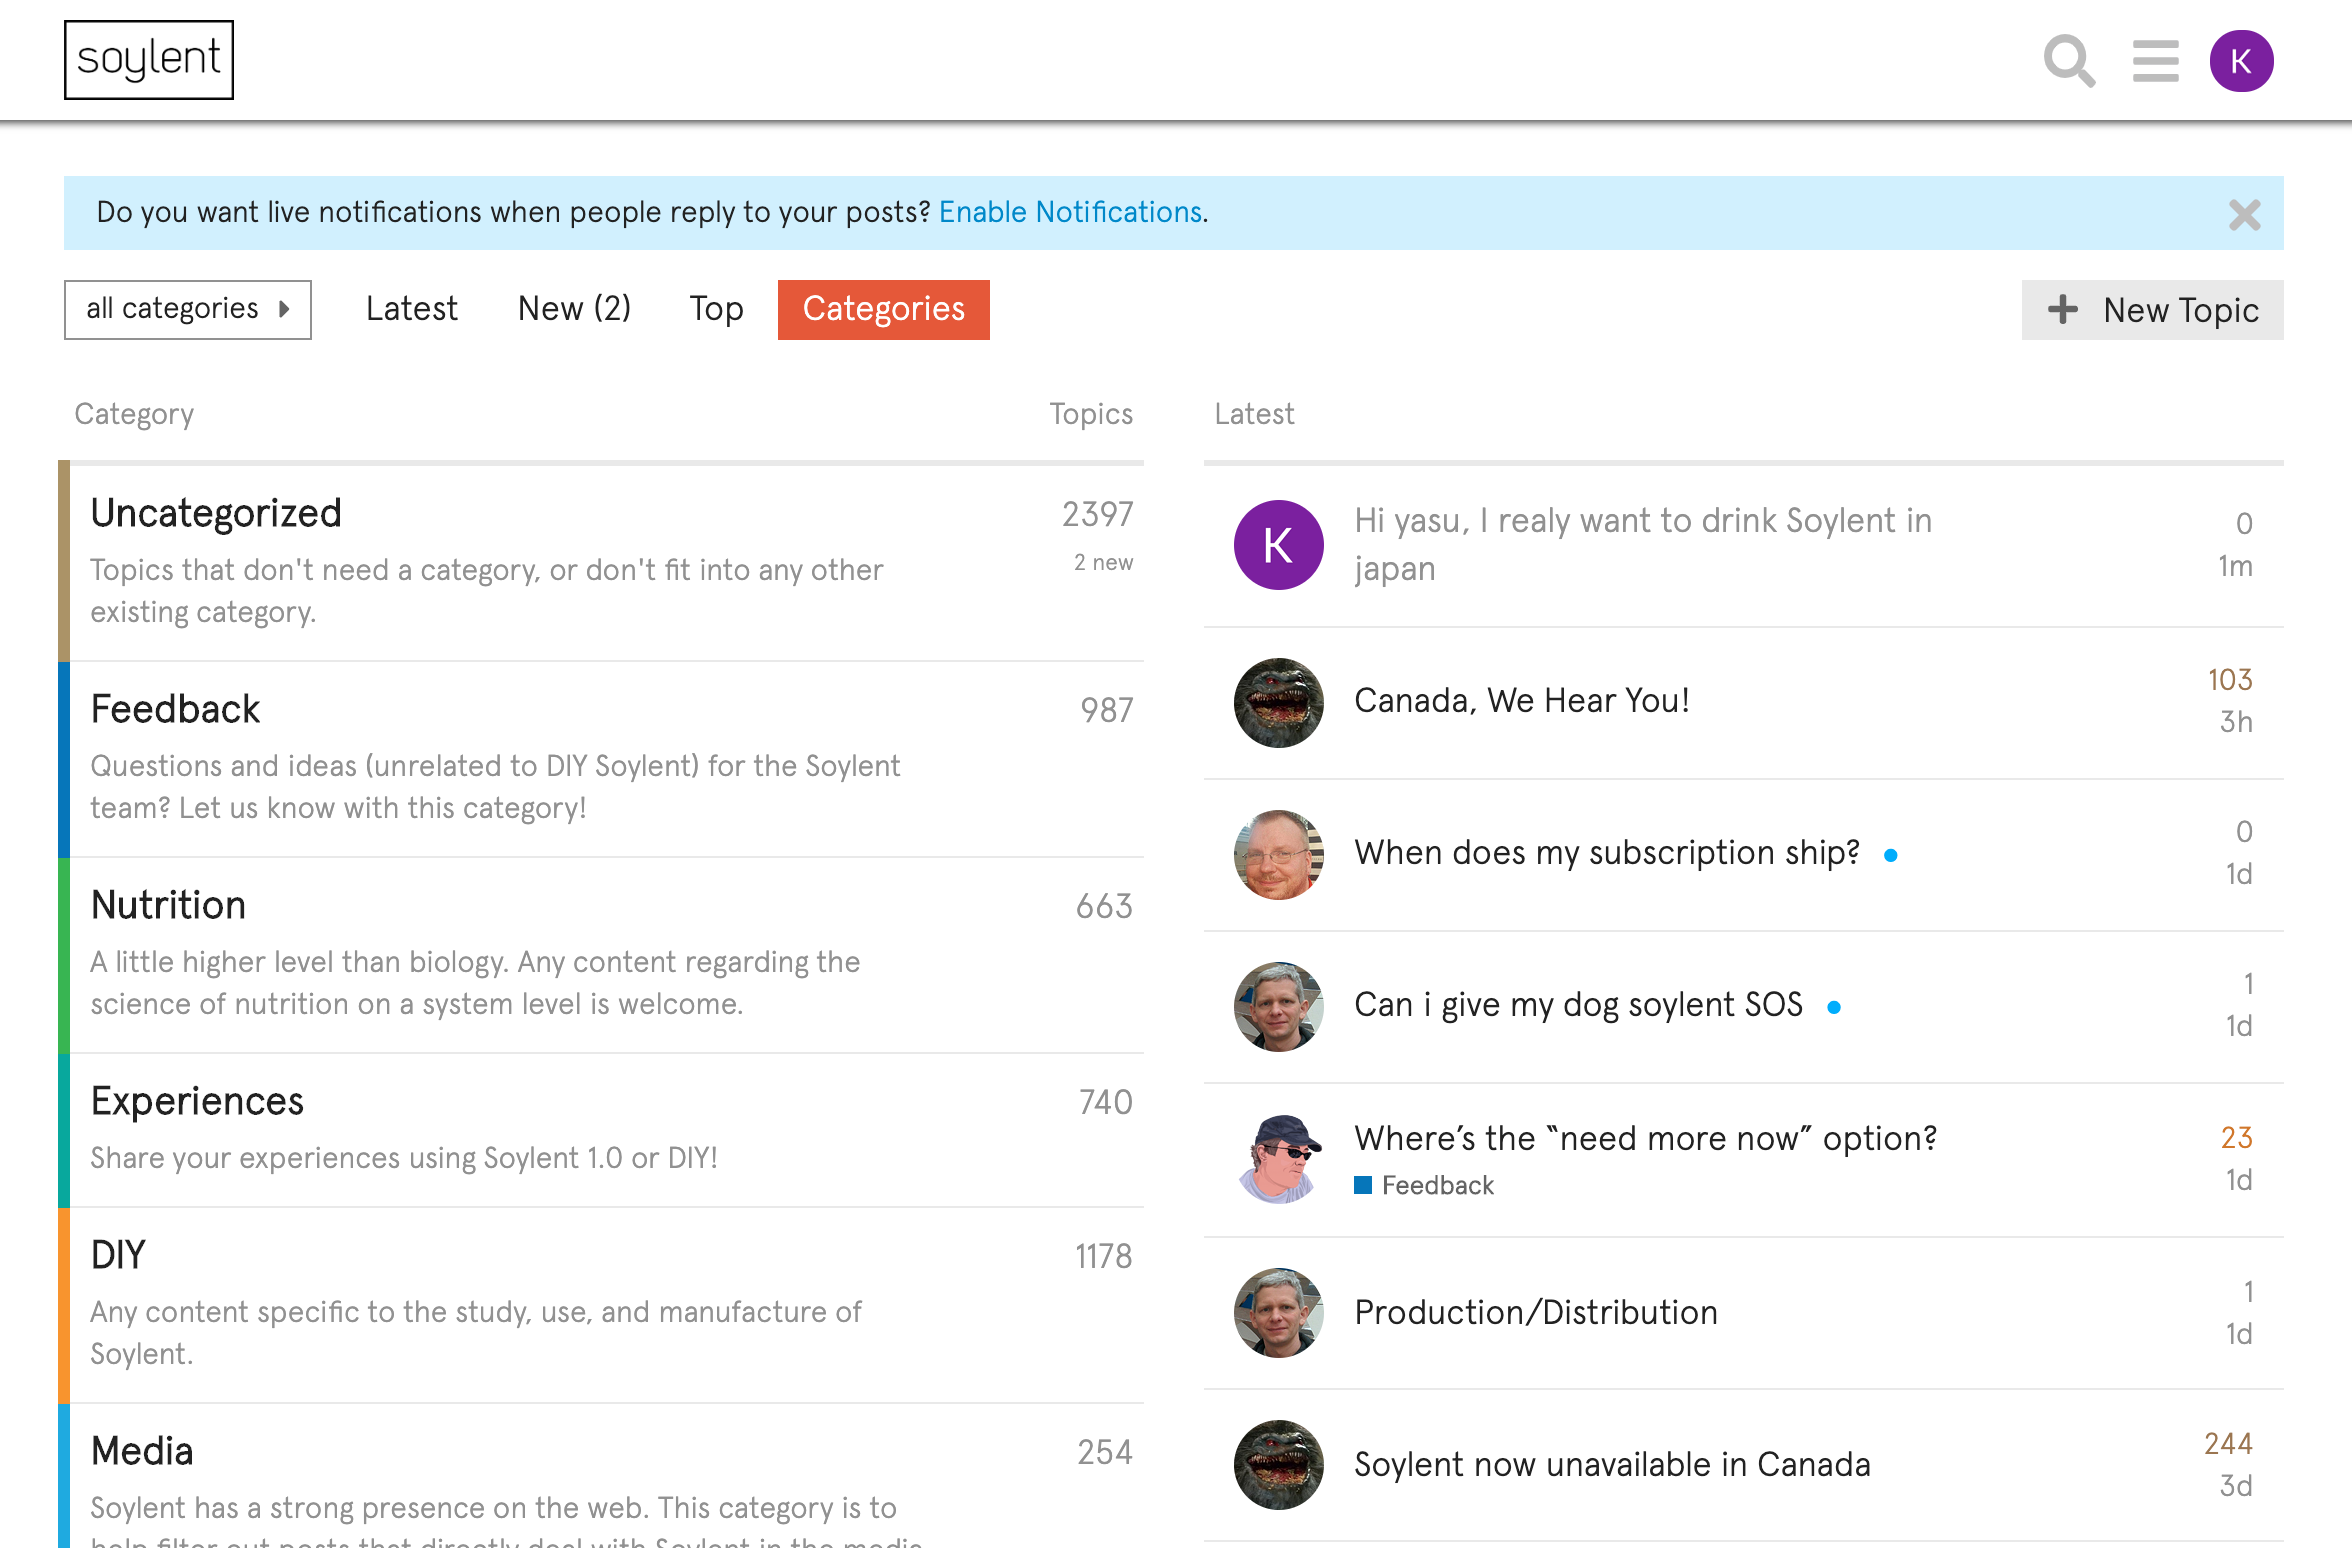Click the 244 reply count
The width and height of the screenshot is (2352, 1548).
pyautogui.click(x=2228, y=1444)
